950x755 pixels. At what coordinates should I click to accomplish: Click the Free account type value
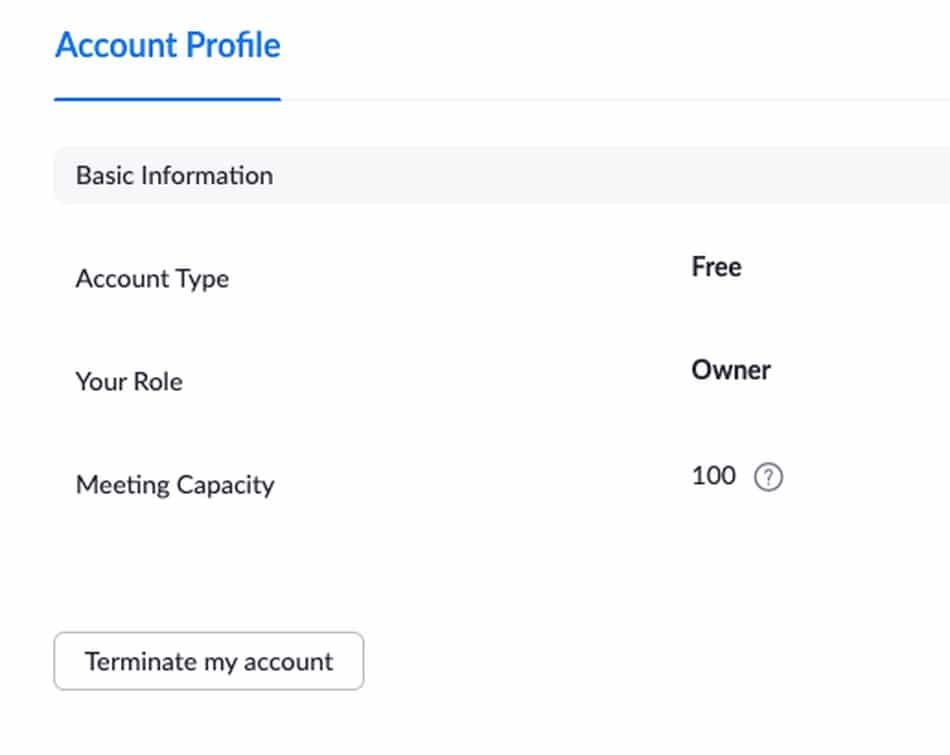(716, 267)
